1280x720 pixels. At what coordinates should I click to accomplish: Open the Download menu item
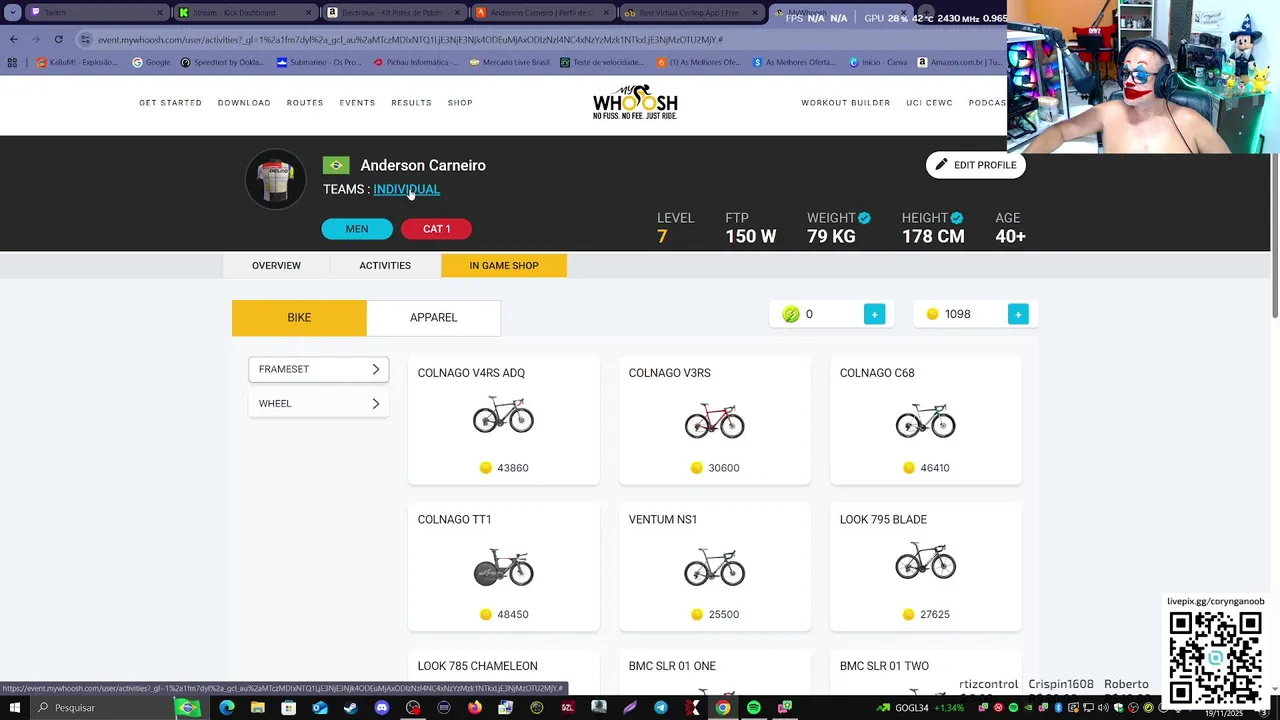pos(244,103)
